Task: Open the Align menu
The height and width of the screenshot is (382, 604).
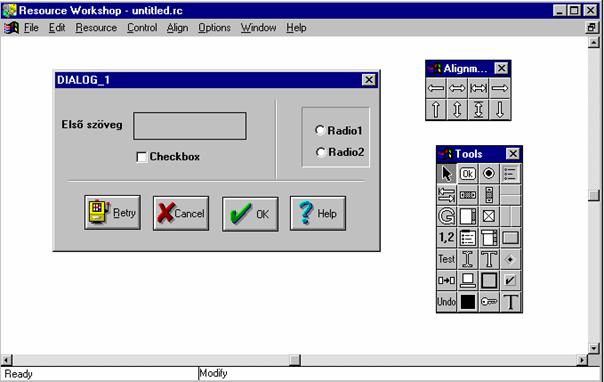Action: point(178,28)
